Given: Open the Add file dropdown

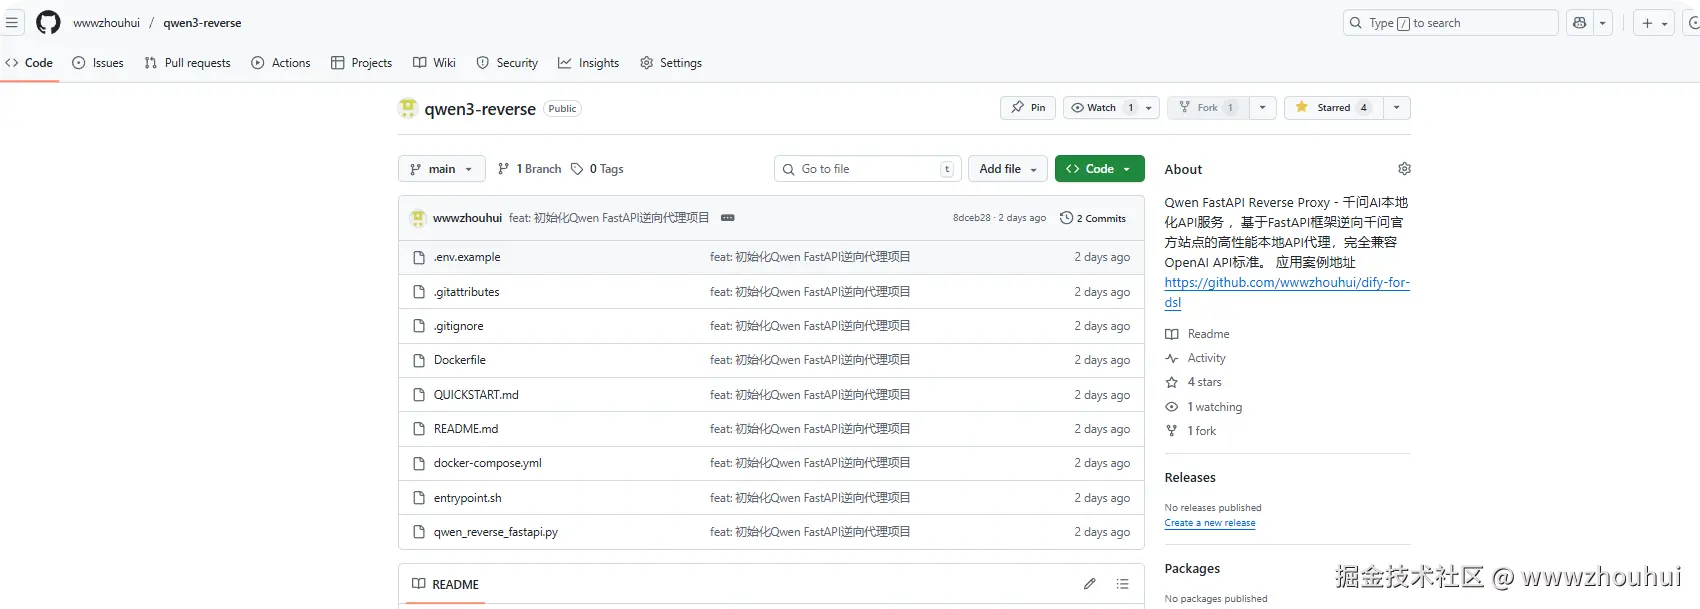Looking at the screenshot, I should (x=1008, y=169).
